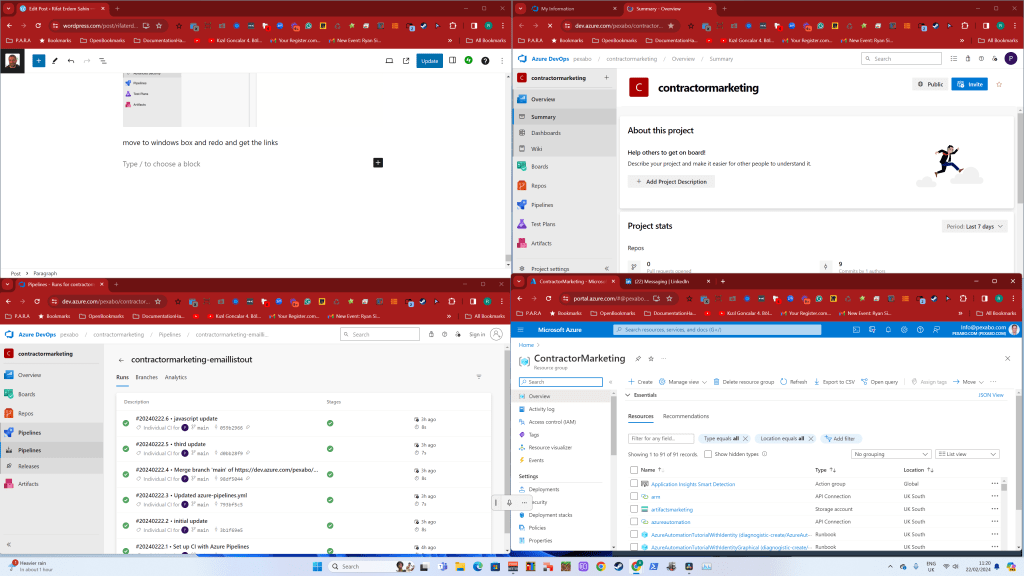1024x576 pixels.
Task: Check the Show hidden types checkbox
Action: (708, 454)
